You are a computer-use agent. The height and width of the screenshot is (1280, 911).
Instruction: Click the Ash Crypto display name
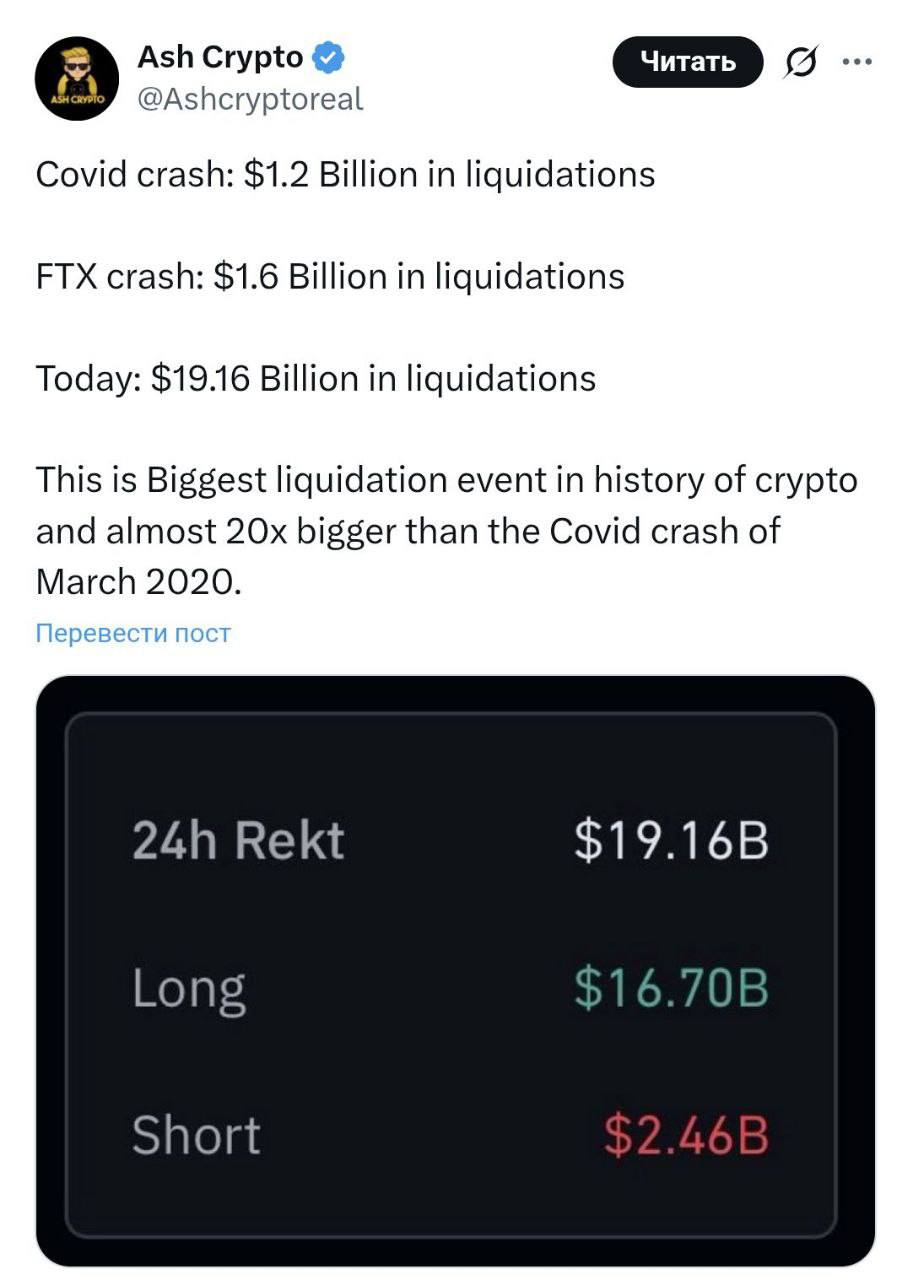tap(219, 58)
